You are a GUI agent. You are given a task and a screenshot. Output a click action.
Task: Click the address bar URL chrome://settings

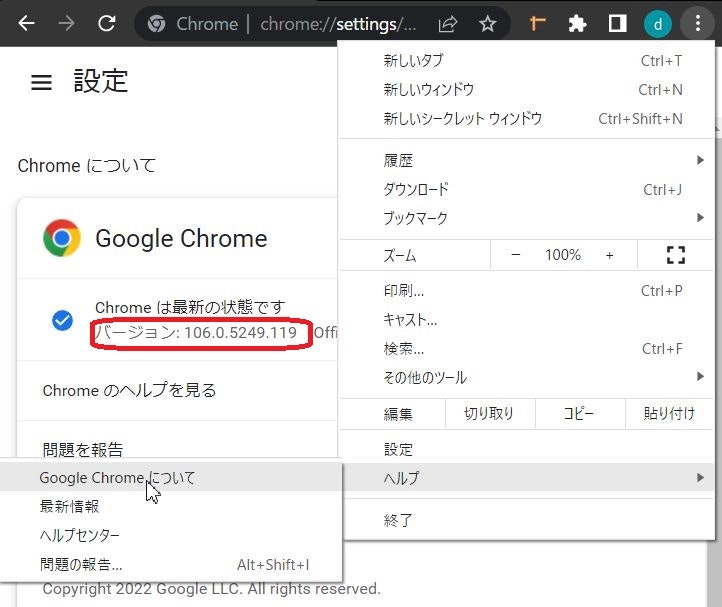[x=338, y=24]
